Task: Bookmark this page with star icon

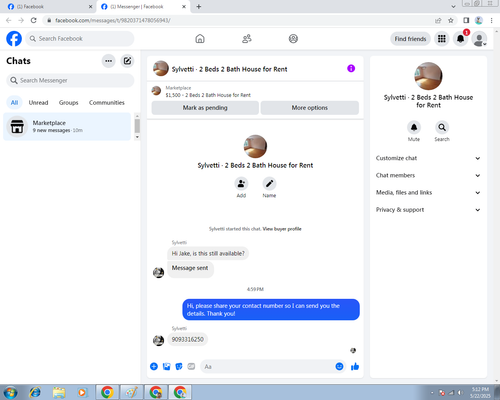Action: pos(451,20)
